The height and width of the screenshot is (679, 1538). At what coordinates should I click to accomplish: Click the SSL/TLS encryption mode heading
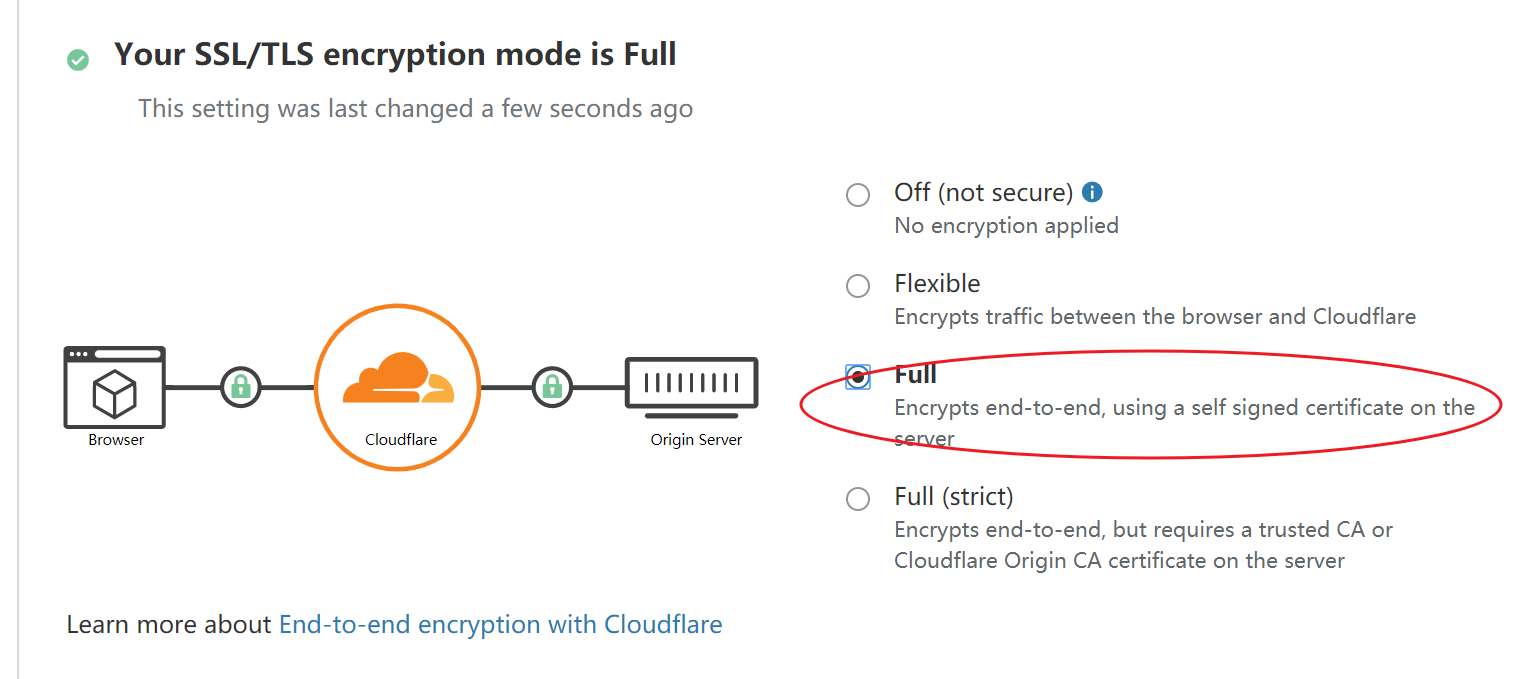(x=395, y=54)
